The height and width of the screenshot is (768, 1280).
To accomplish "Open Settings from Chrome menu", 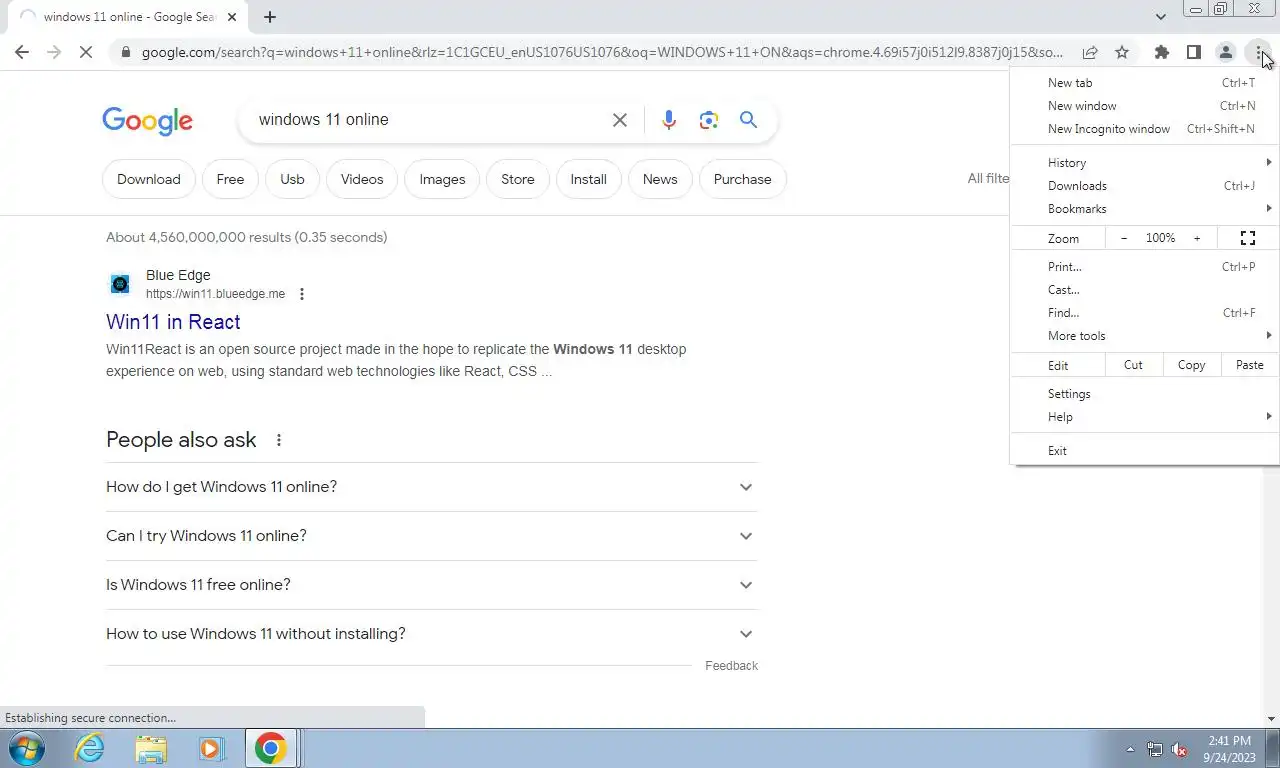I will 1145,394.
